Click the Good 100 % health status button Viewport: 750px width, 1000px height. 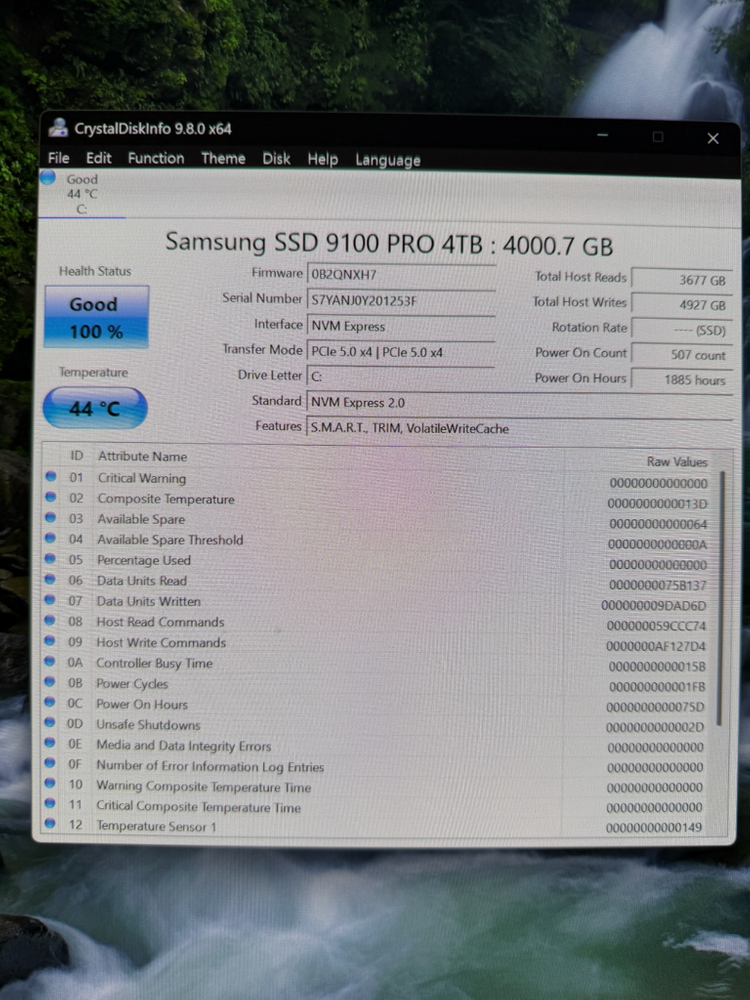[x=96, y=317]
